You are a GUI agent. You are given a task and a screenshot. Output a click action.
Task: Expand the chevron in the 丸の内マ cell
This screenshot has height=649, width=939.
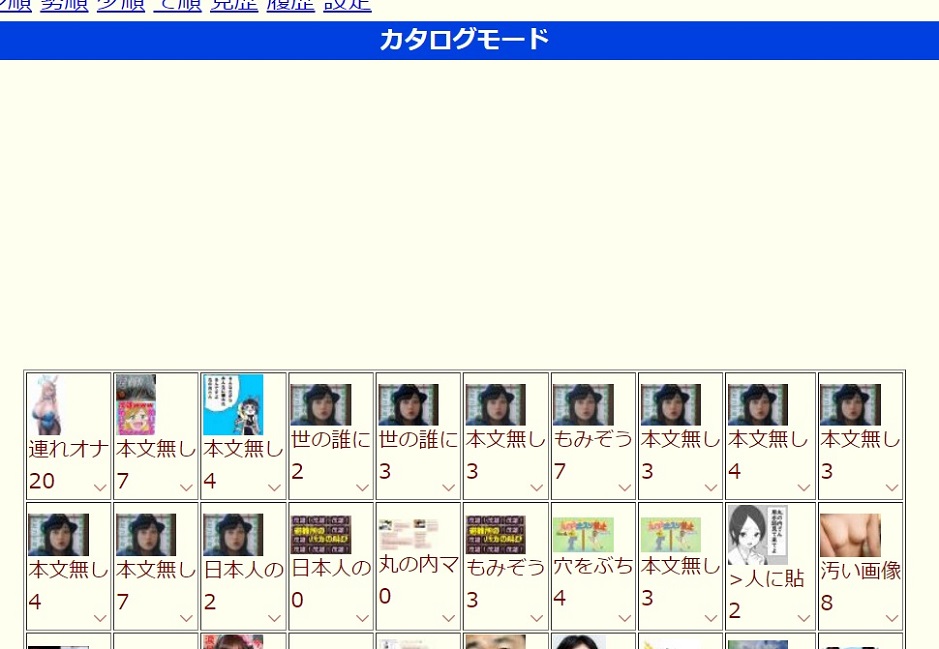click(x=448, y=618)
